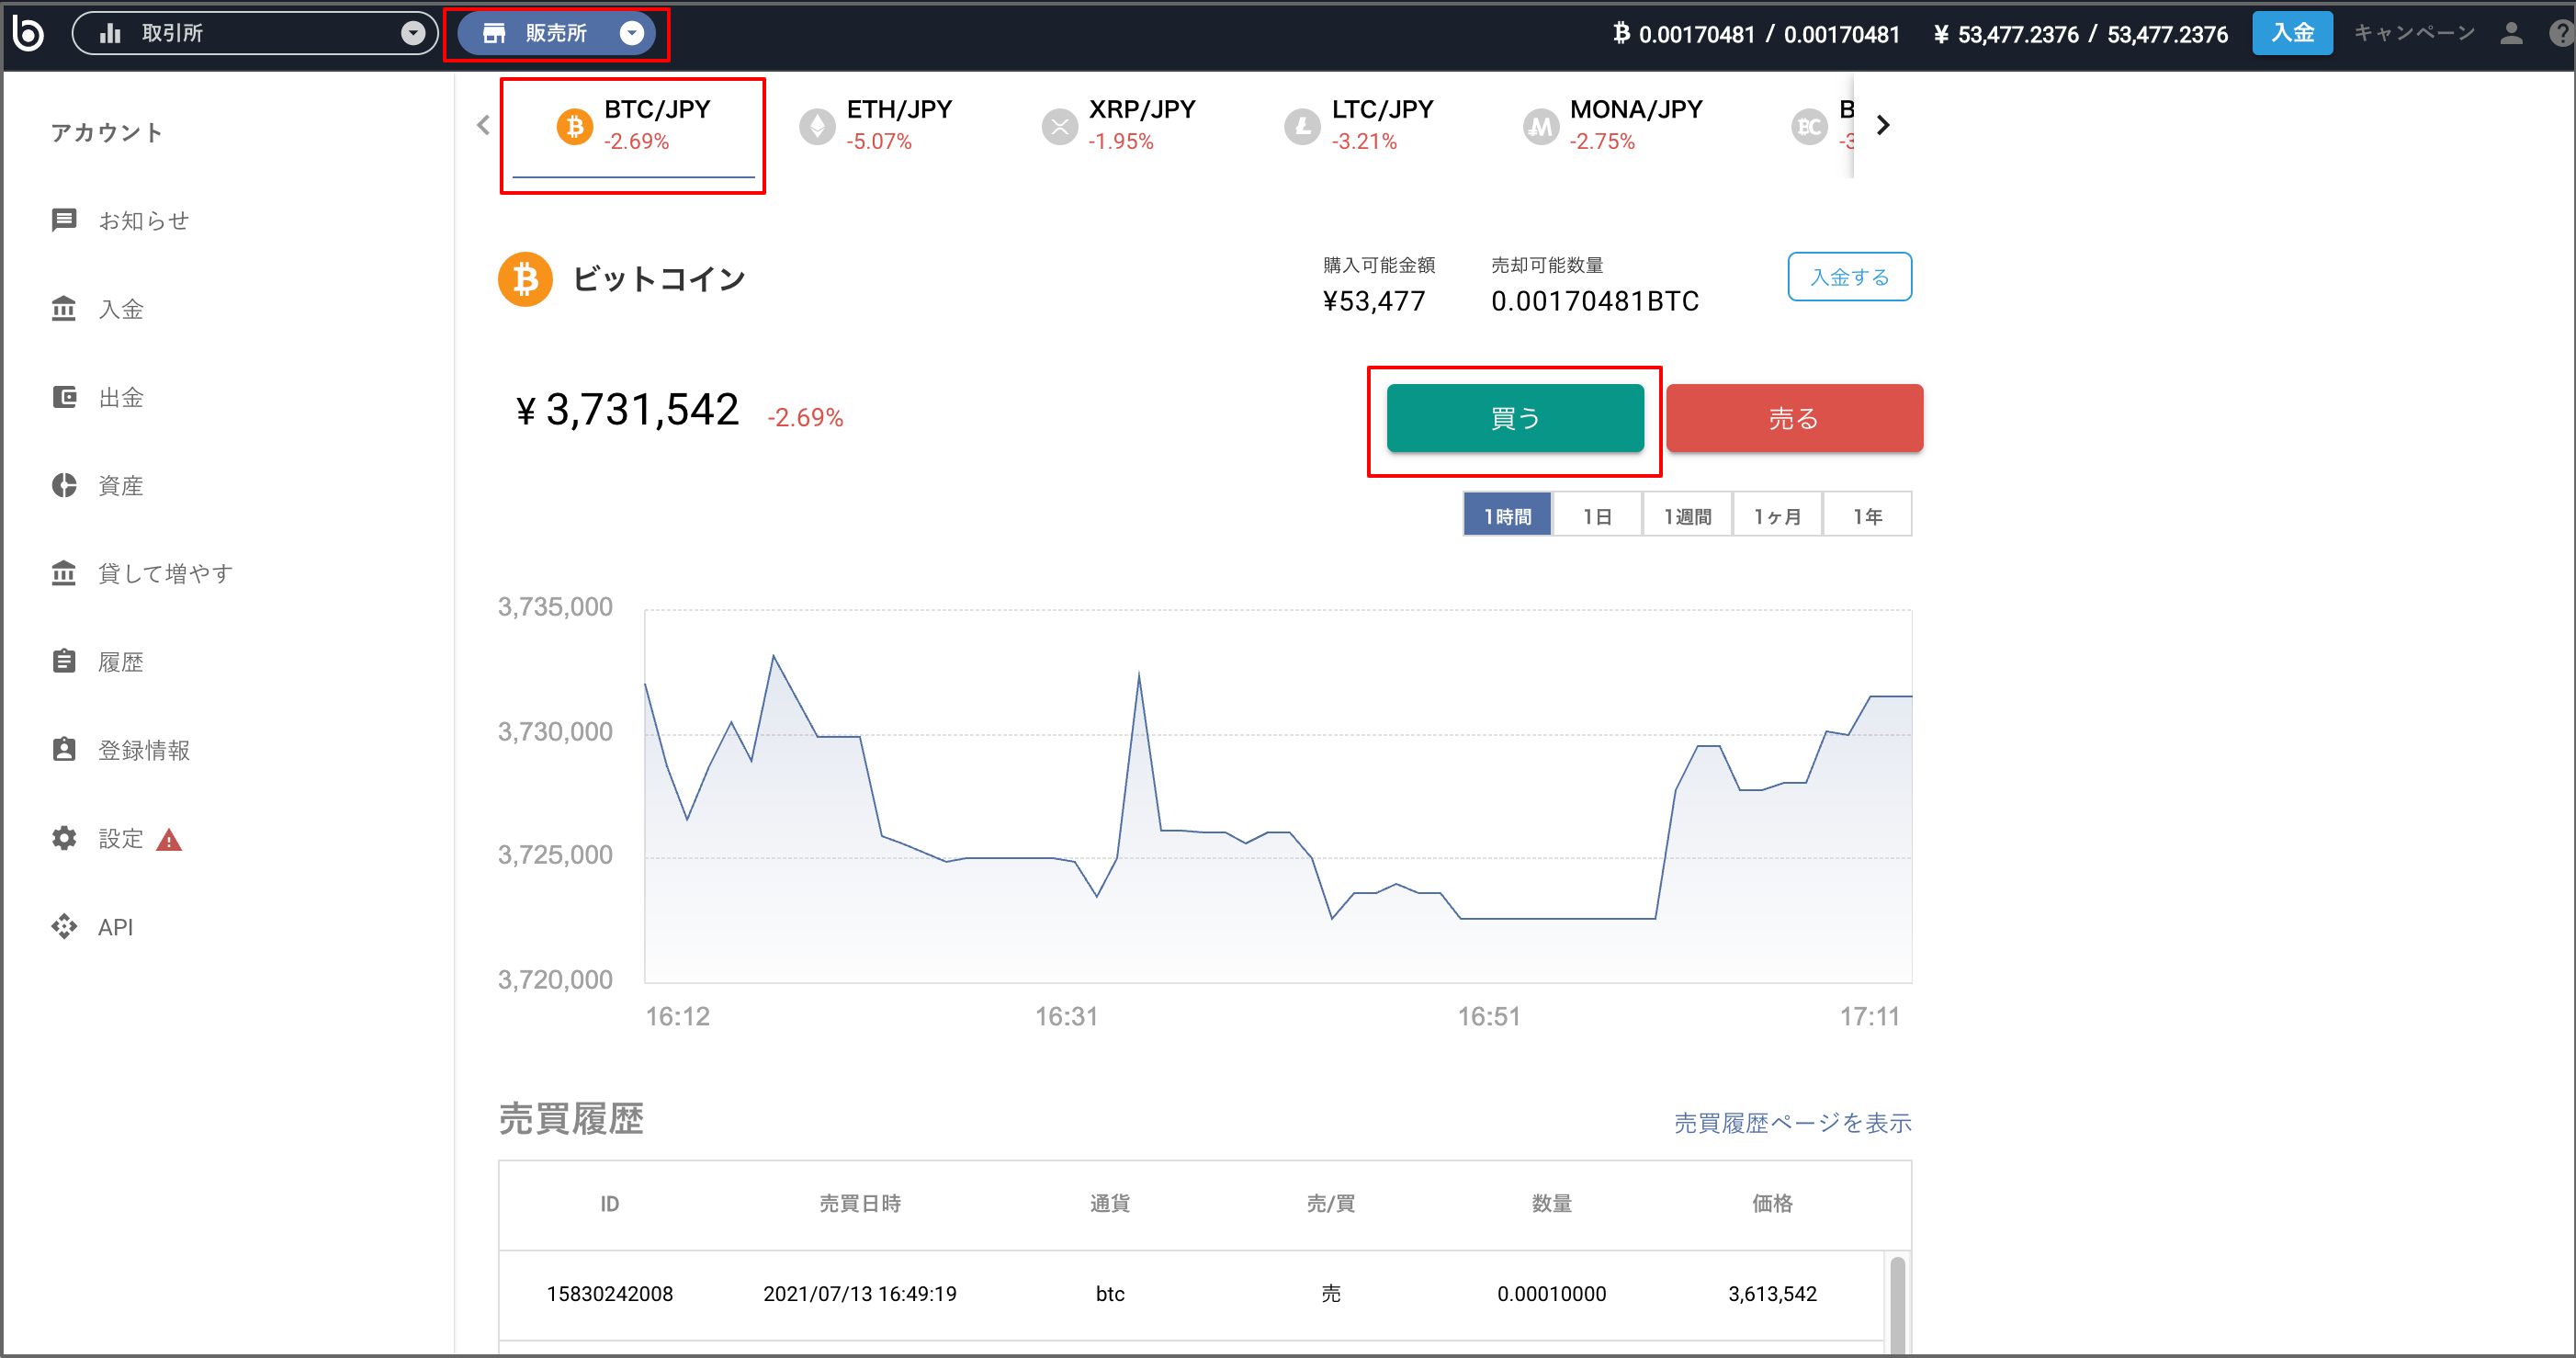The image size is (2576, 1358).
Task: Click the partially hidden BCC coin icon
Action: pyautogui.click(x=1808, y=127)
